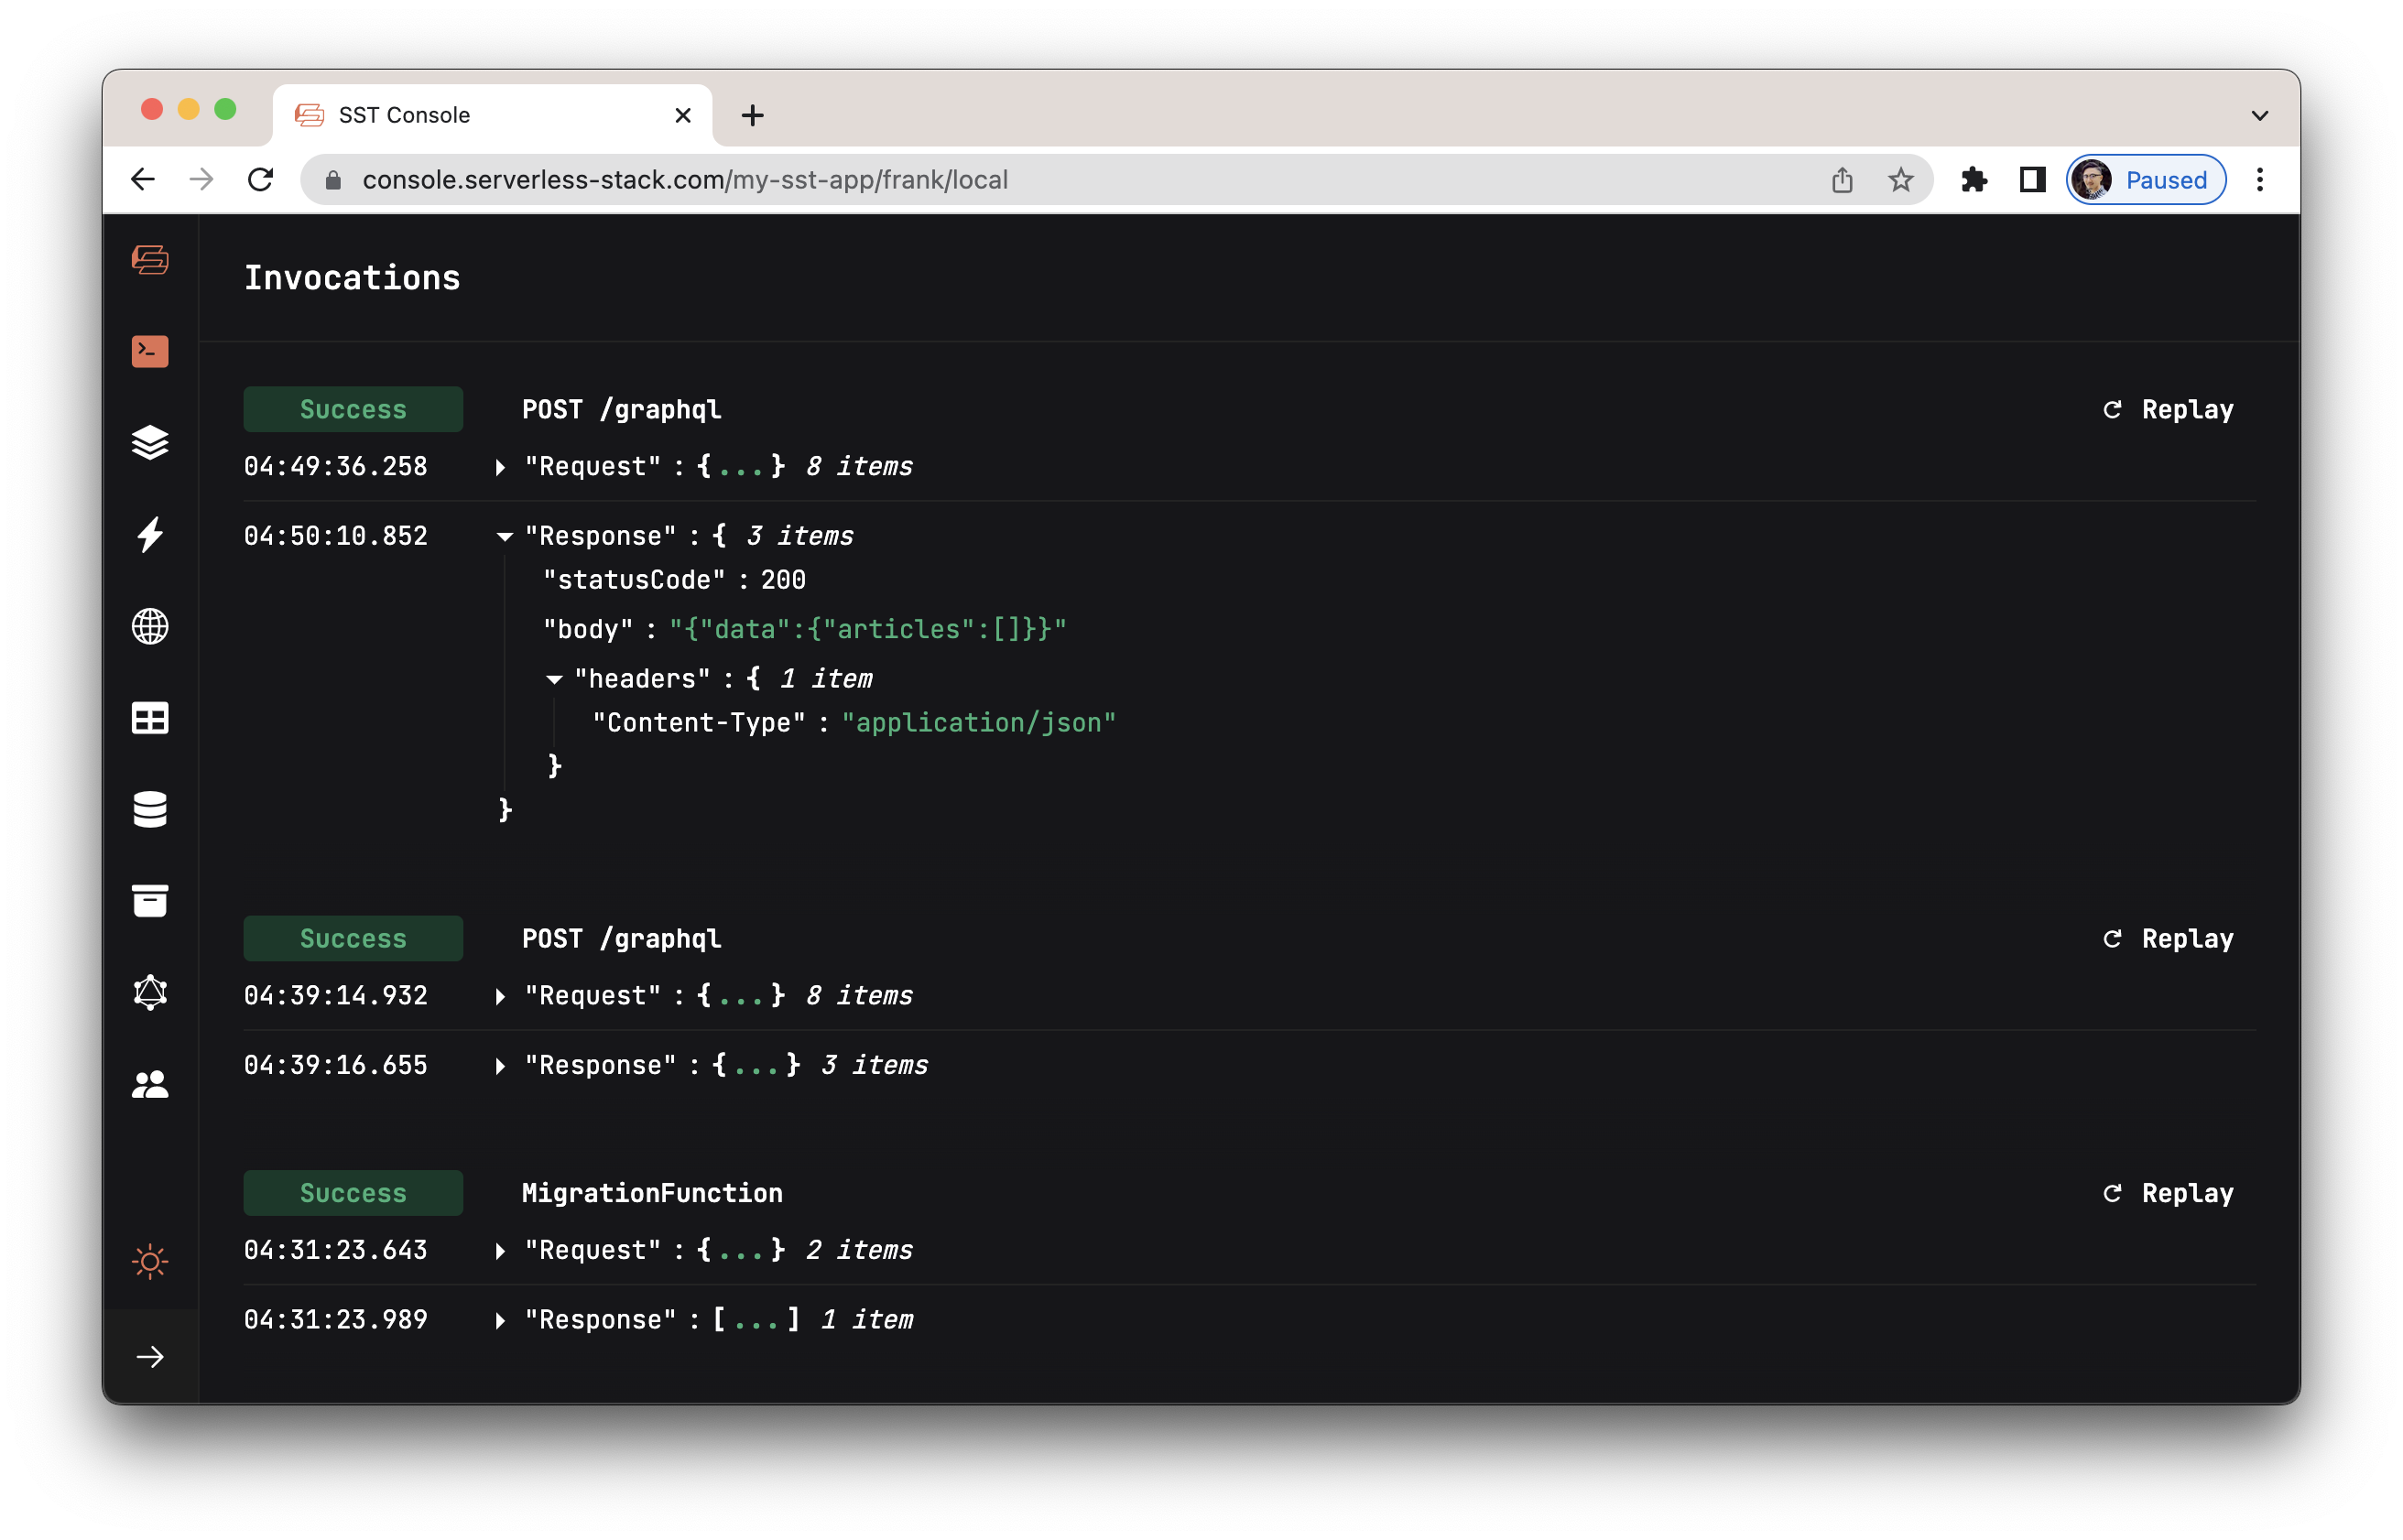Open the GraphQL icon in sidebar

pyautogui.click(x=150, y=992)
